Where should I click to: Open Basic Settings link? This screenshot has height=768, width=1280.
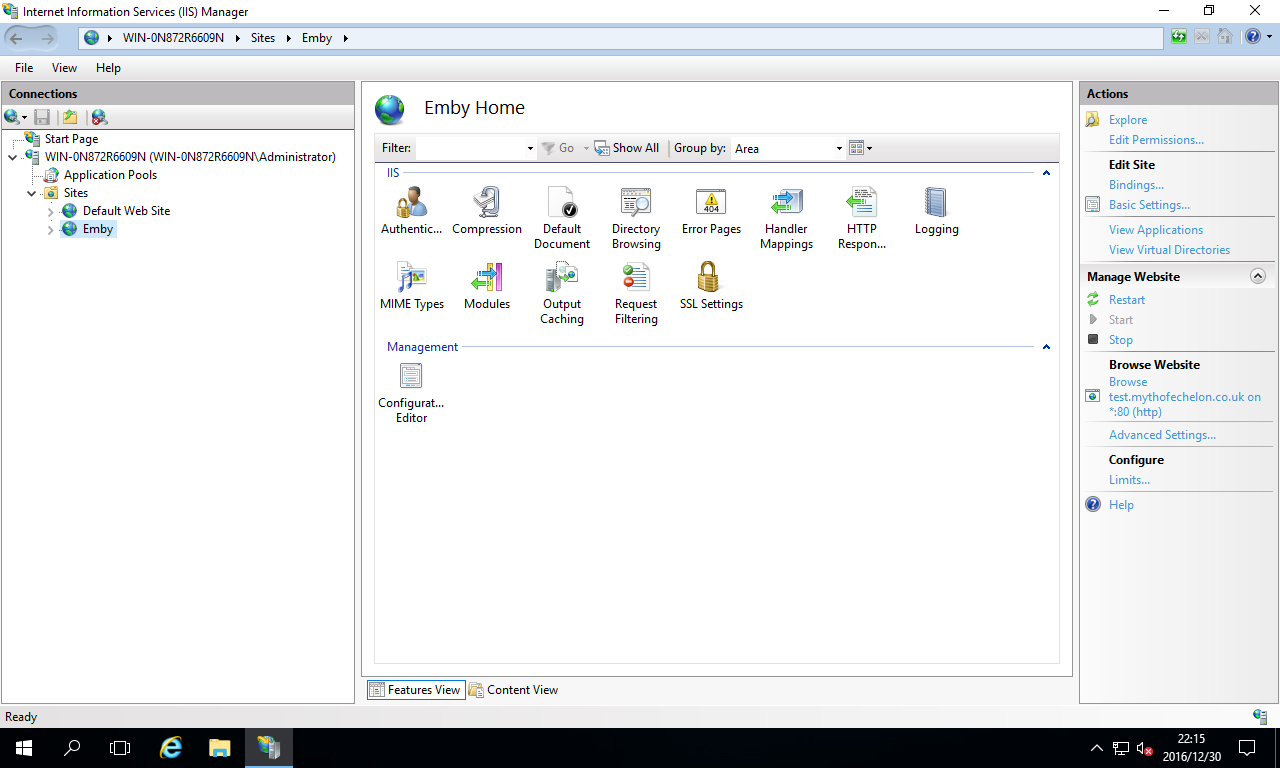coord(1149,205)
